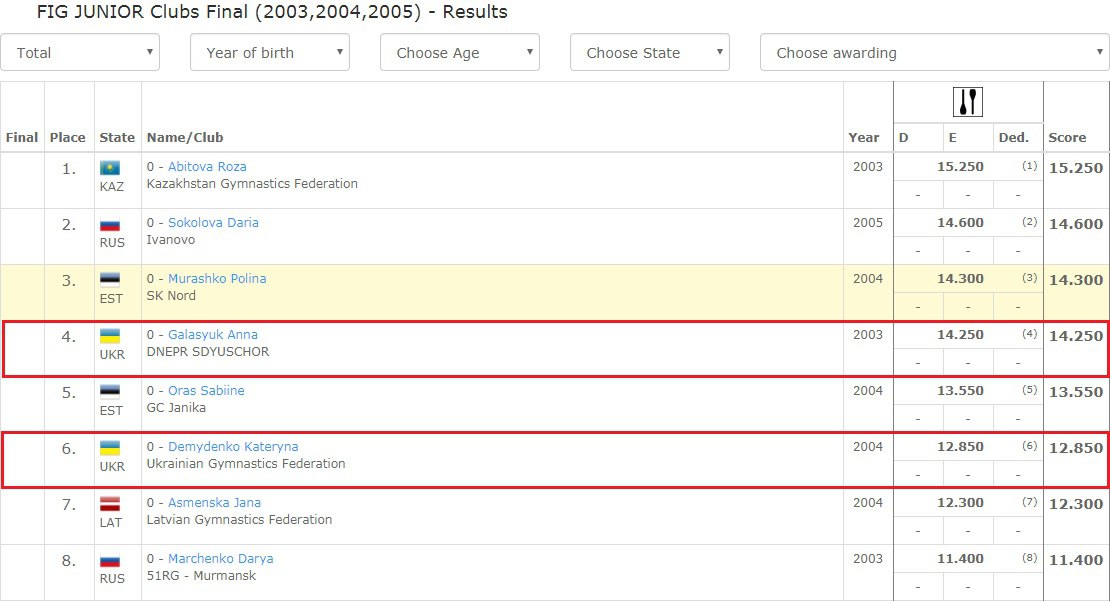Follow the Galasyuk Anna name link
Screen dimensions: 1110x602
212,335
